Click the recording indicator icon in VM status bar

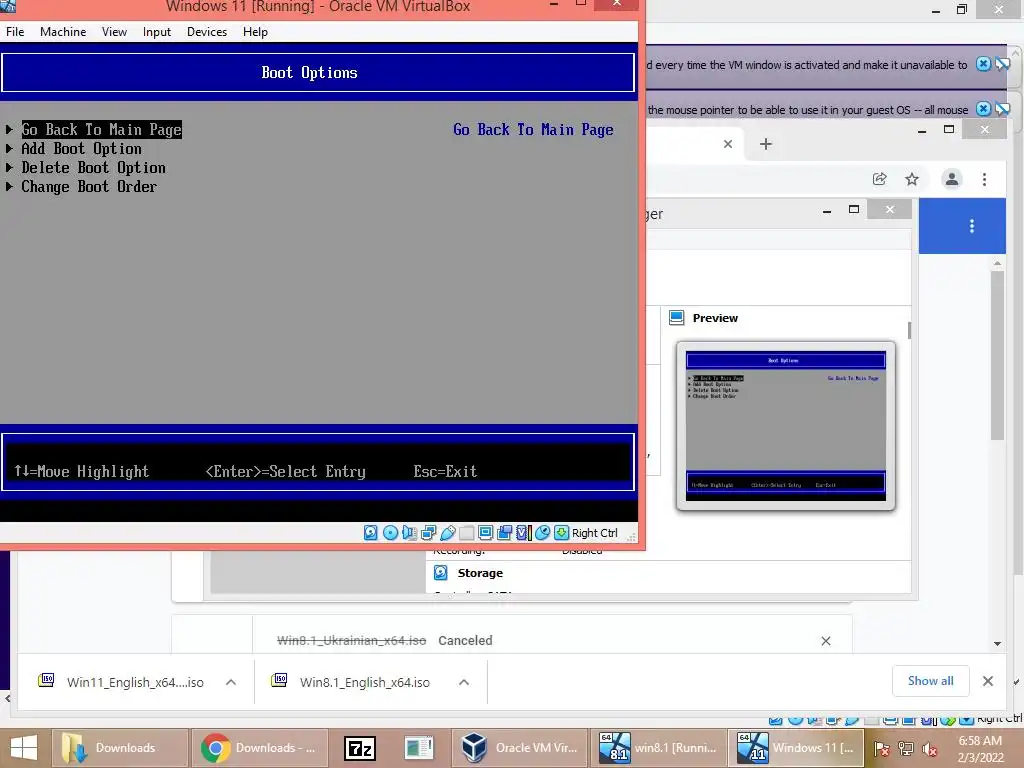(504, 533)
